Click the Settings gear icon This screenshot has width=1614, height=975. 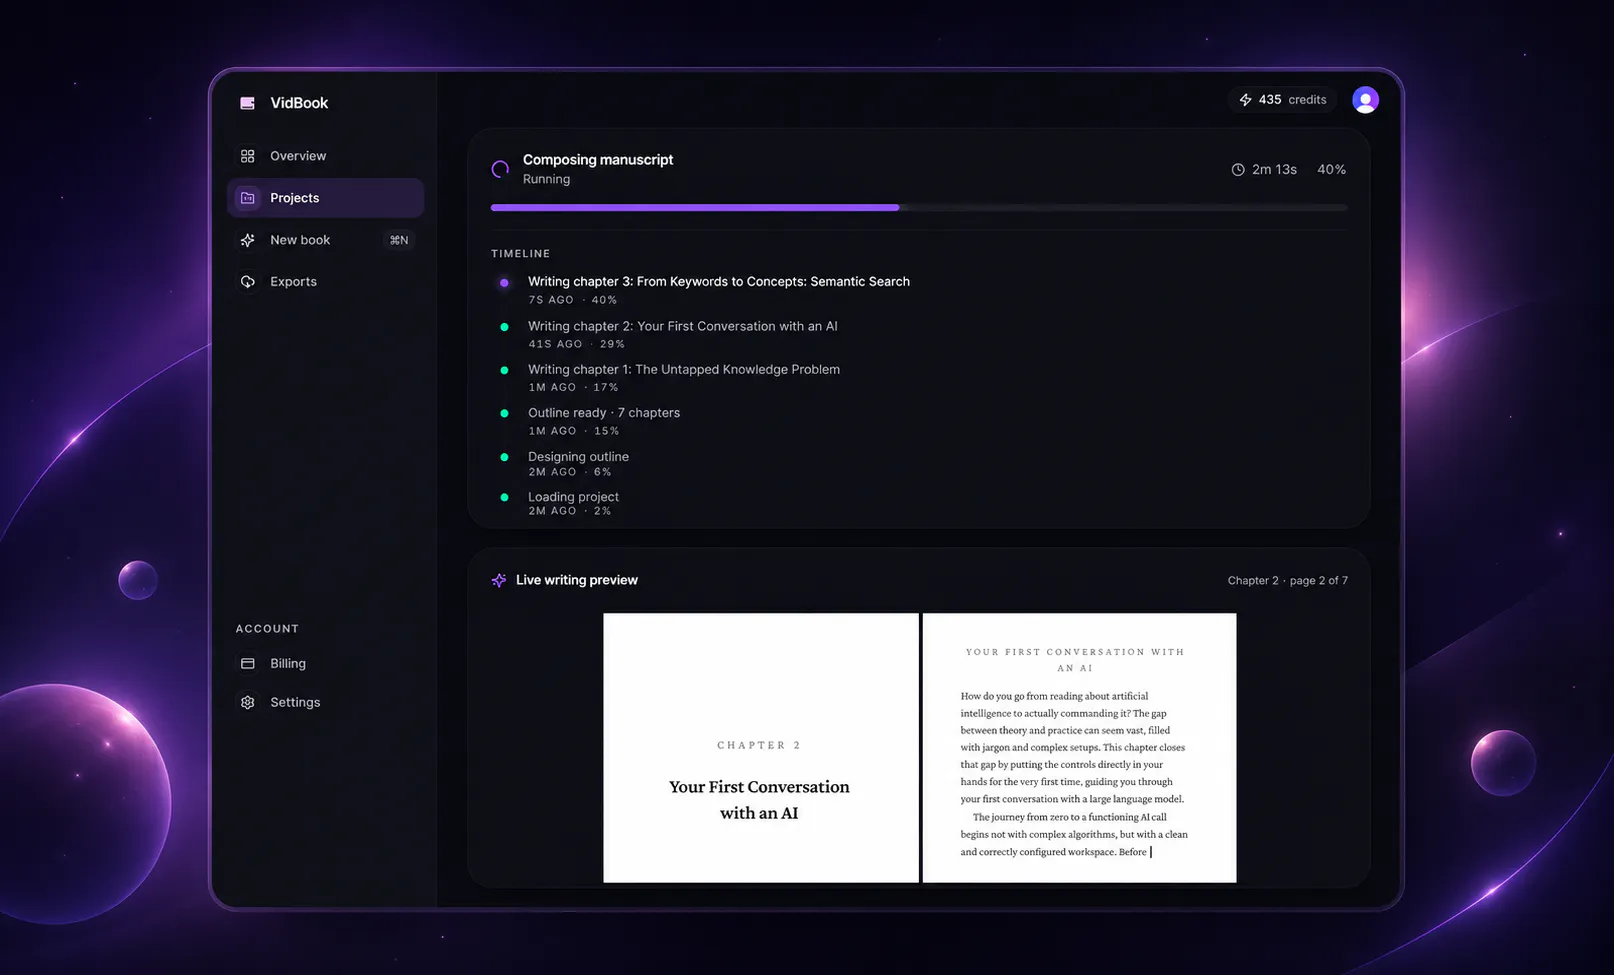tap(248, 702)
